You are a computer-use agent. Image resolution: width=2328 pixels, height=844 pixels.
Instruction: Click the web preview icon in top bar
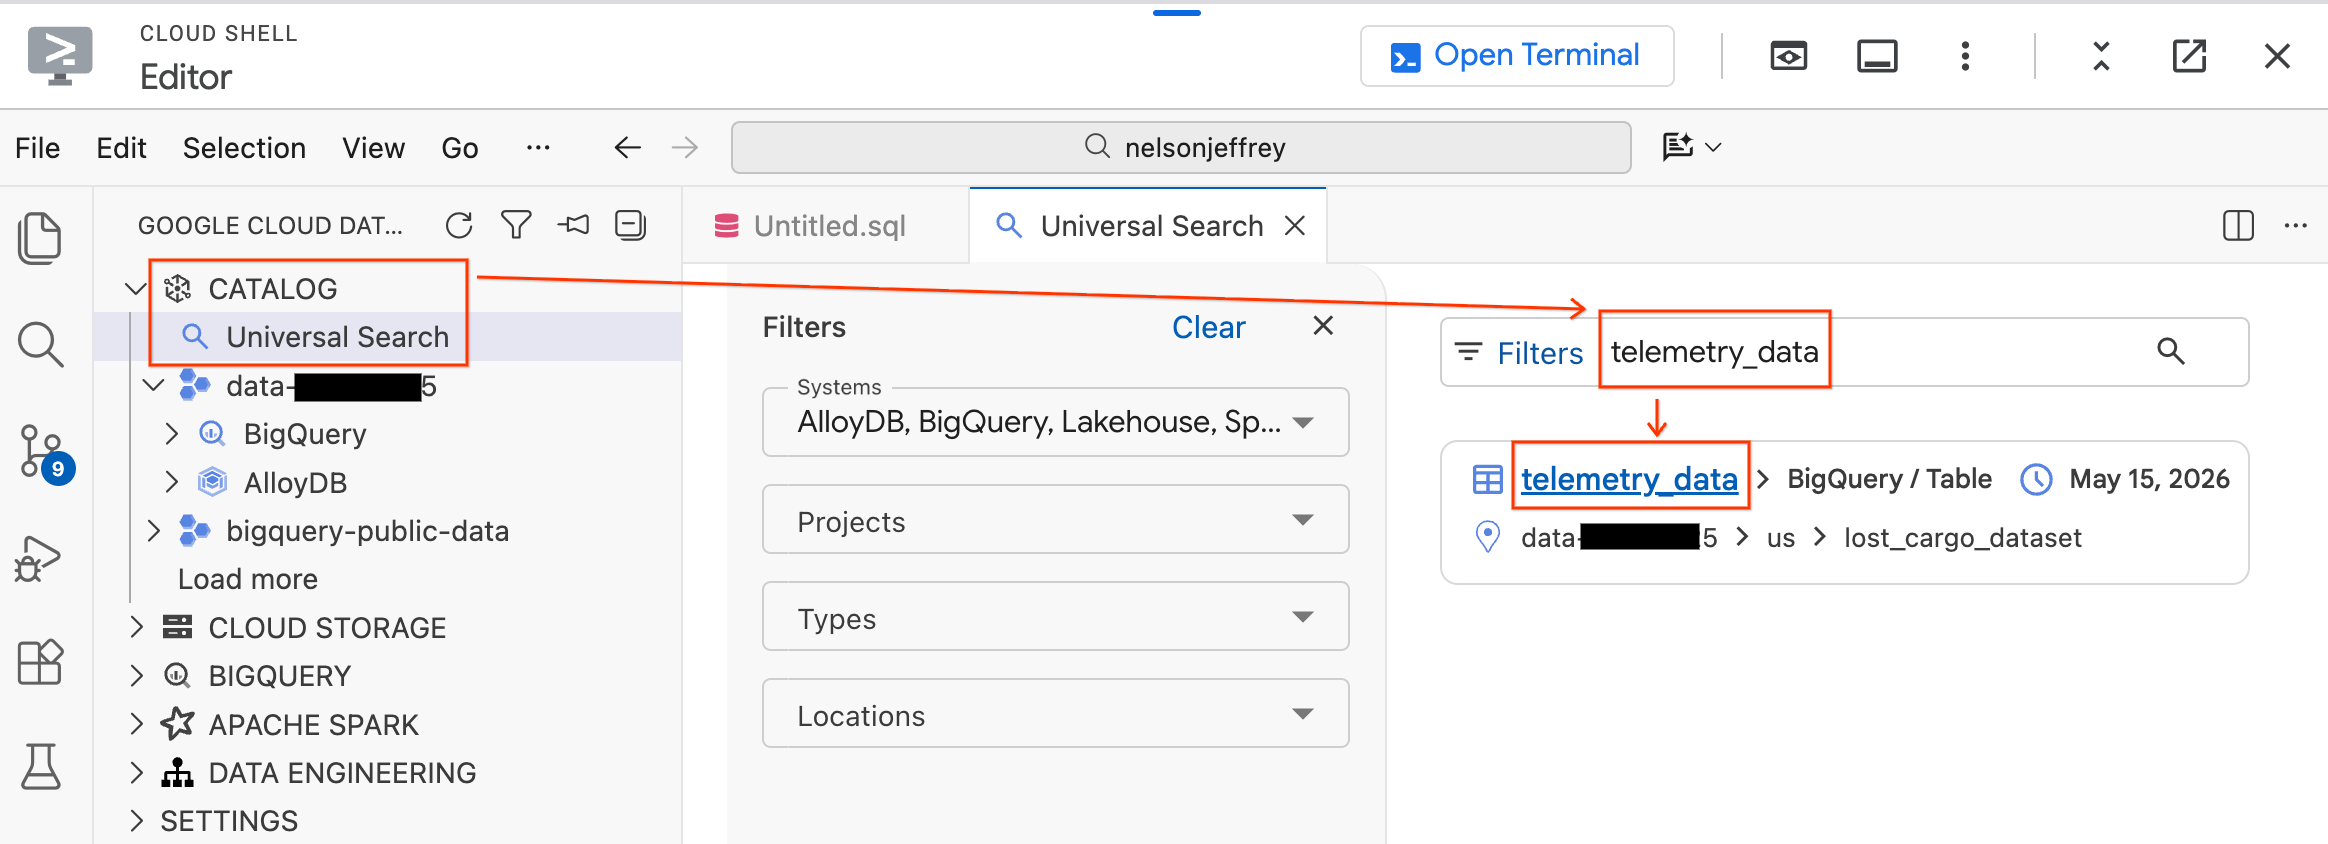(1789, 56)
